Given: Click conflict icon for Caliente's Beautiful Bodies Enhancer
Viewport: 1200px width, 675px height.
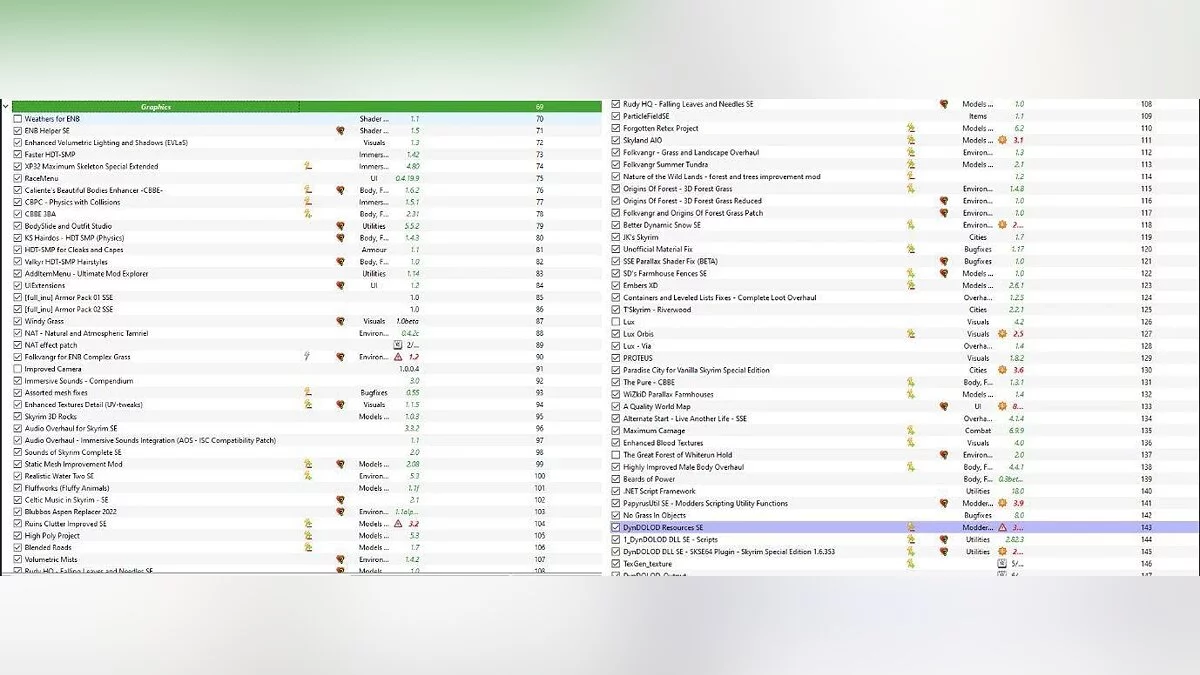Looking at the screenshot, I should [309, 190].
